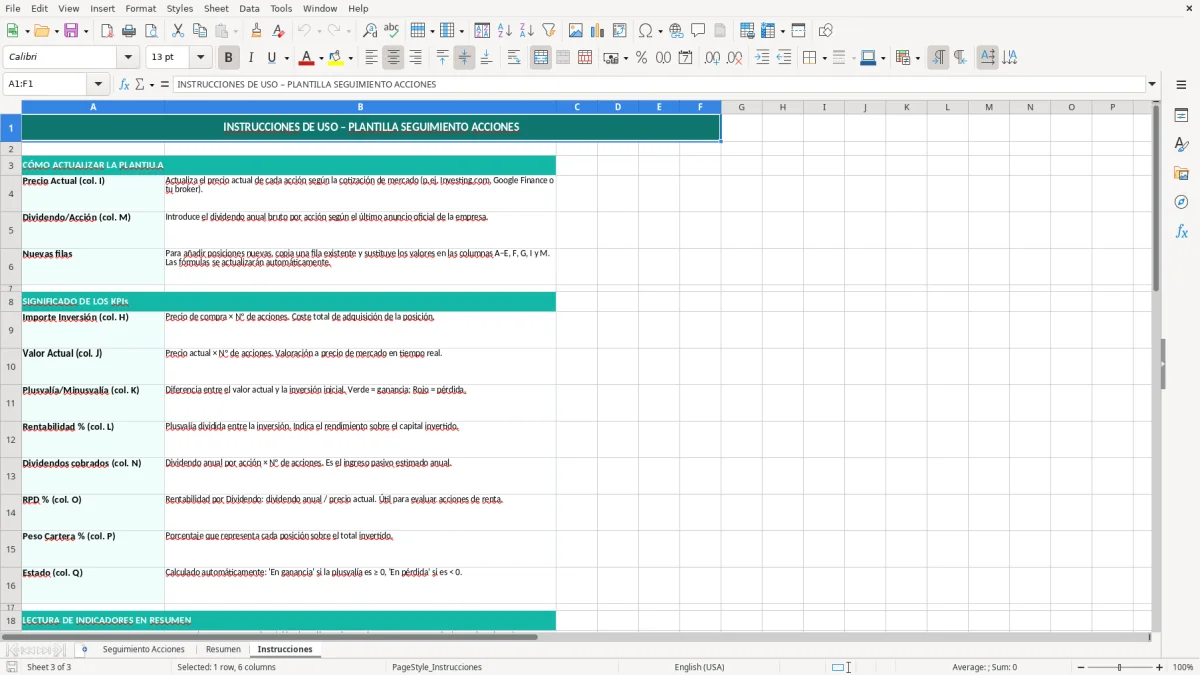Toggle Italic formatting
The image size is (1200, 675).
tap(251, 58)
